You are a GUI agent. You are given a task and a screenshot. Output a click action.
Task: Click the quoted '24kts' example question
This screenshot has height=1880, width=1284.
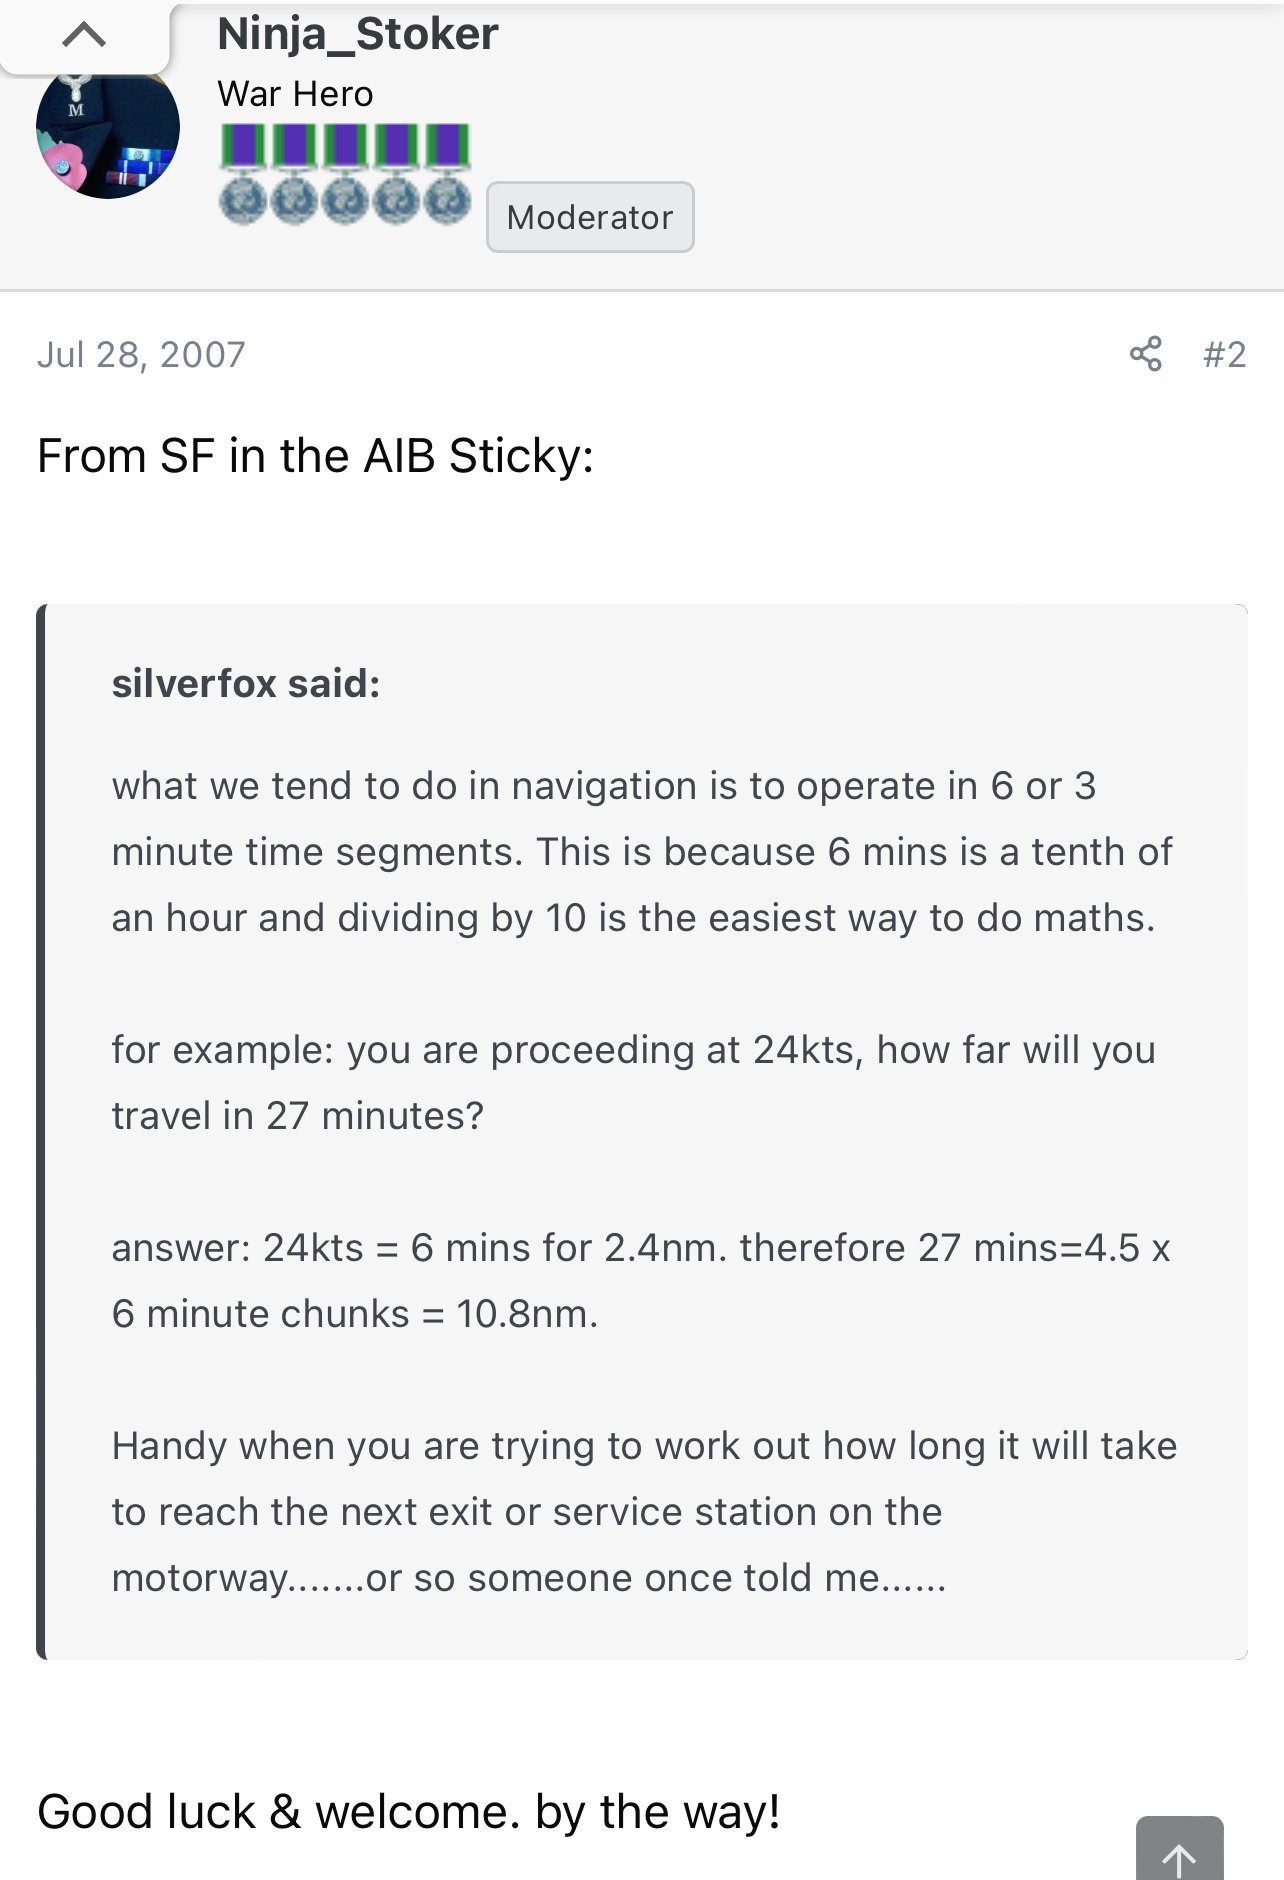[x=632, y=1082]
